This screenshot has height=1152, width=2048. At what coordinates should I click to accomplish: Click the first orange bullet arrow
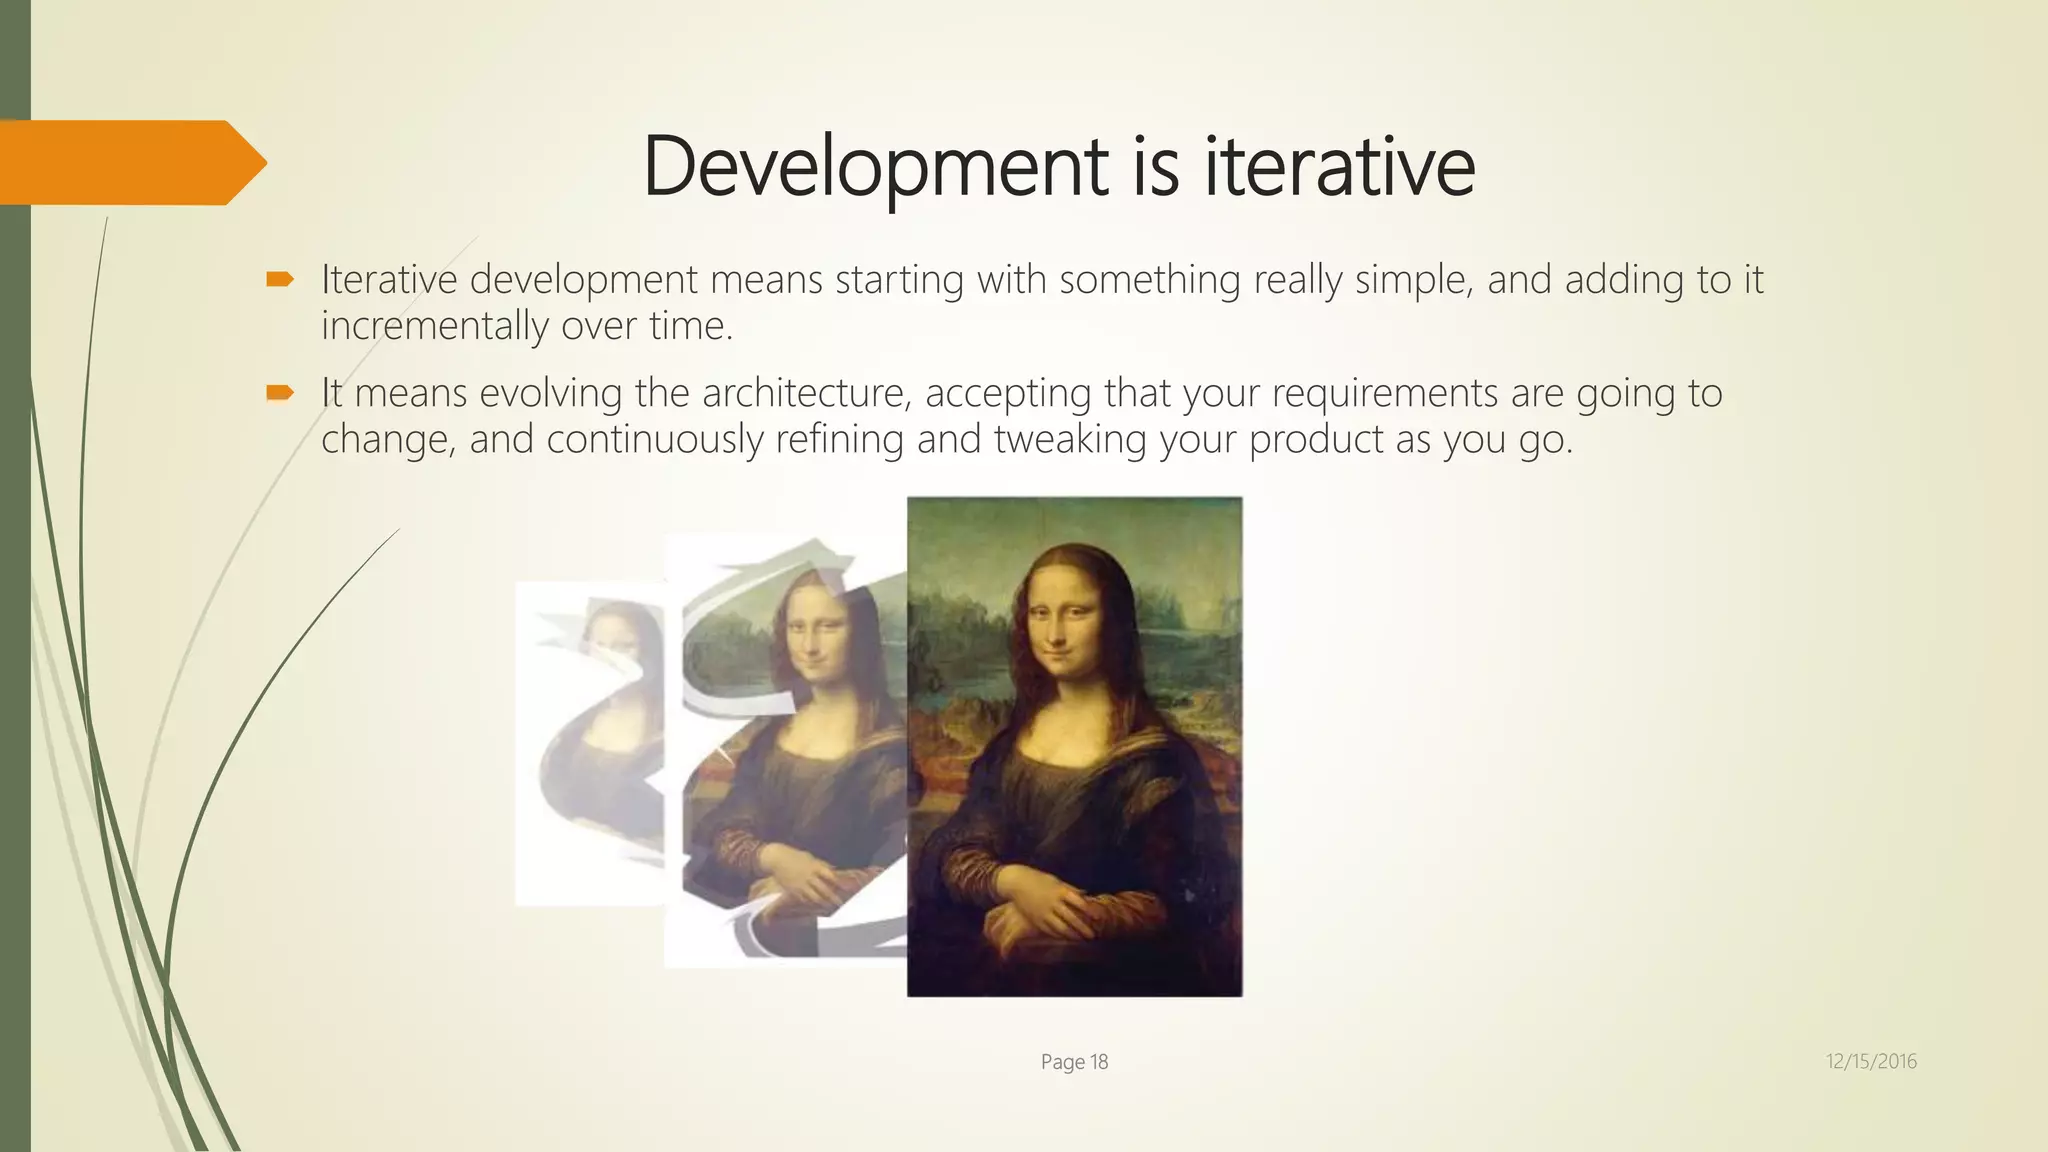(x=279, y=280)
